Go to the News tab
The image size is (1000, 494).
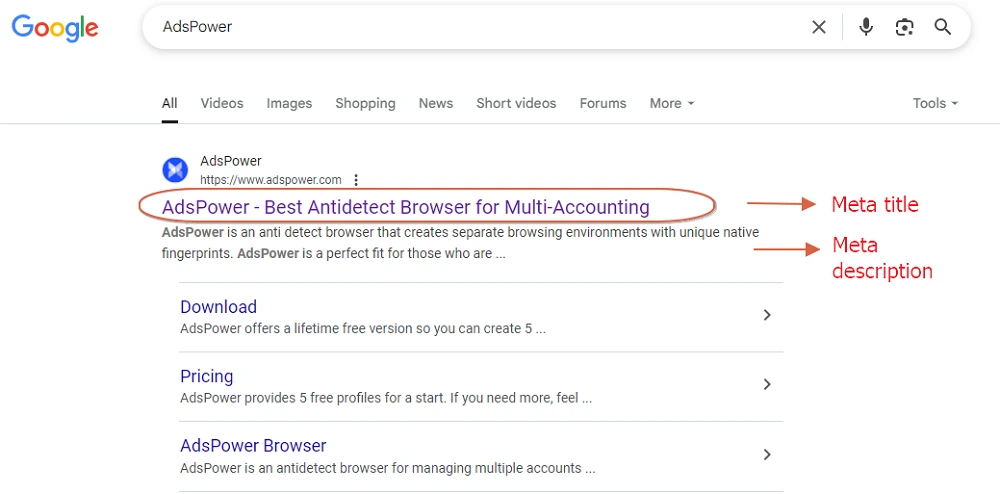pyautogui.click(x=436, y=103)
